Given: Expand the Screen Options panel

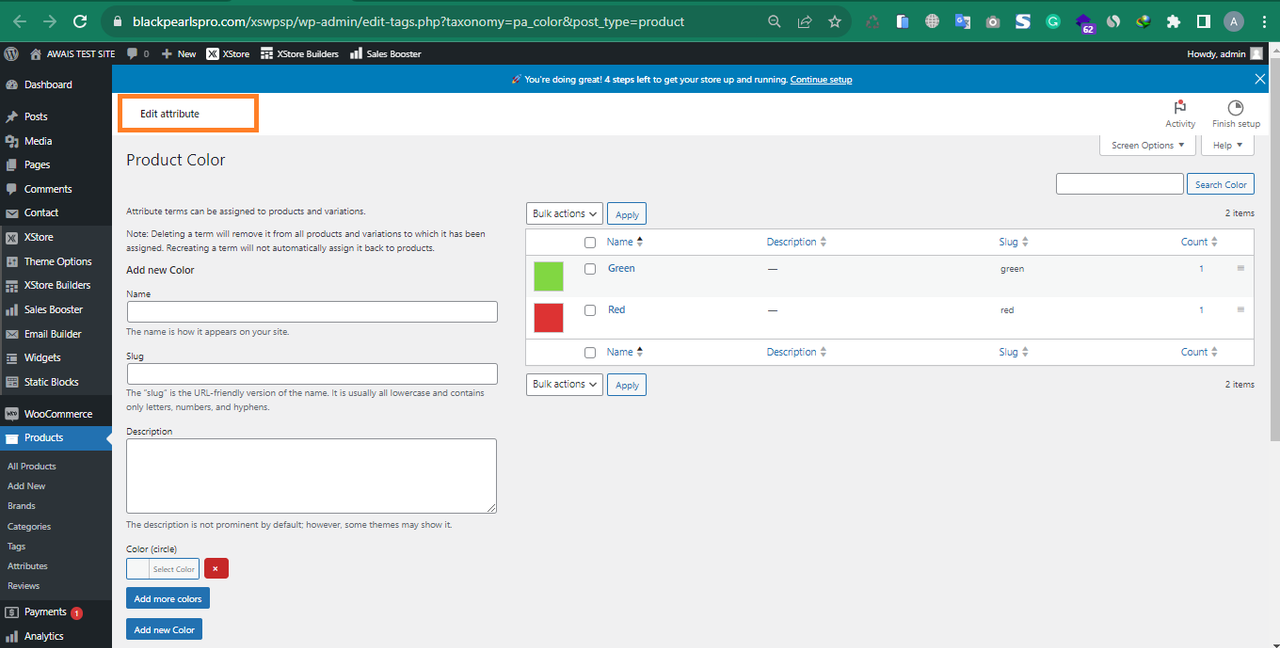Looking at the screenshot, I should coord(1147,145).
